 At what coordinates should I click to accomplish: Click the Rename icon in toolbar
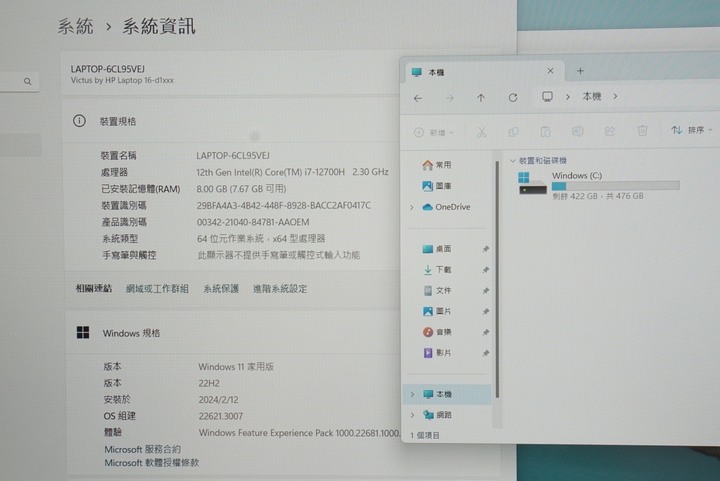[x=577, y=131]
